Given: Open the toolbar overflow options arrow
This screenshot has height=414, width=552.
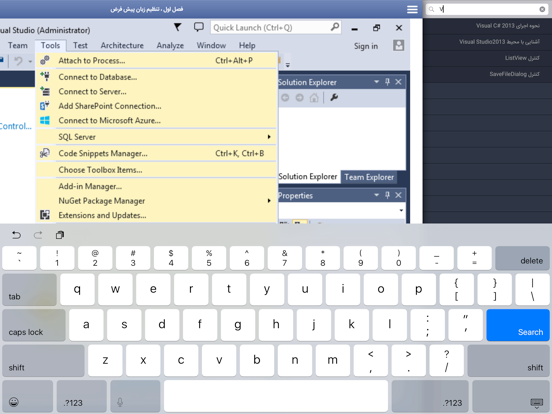Looking at the screenshot, I should (288, 65).
